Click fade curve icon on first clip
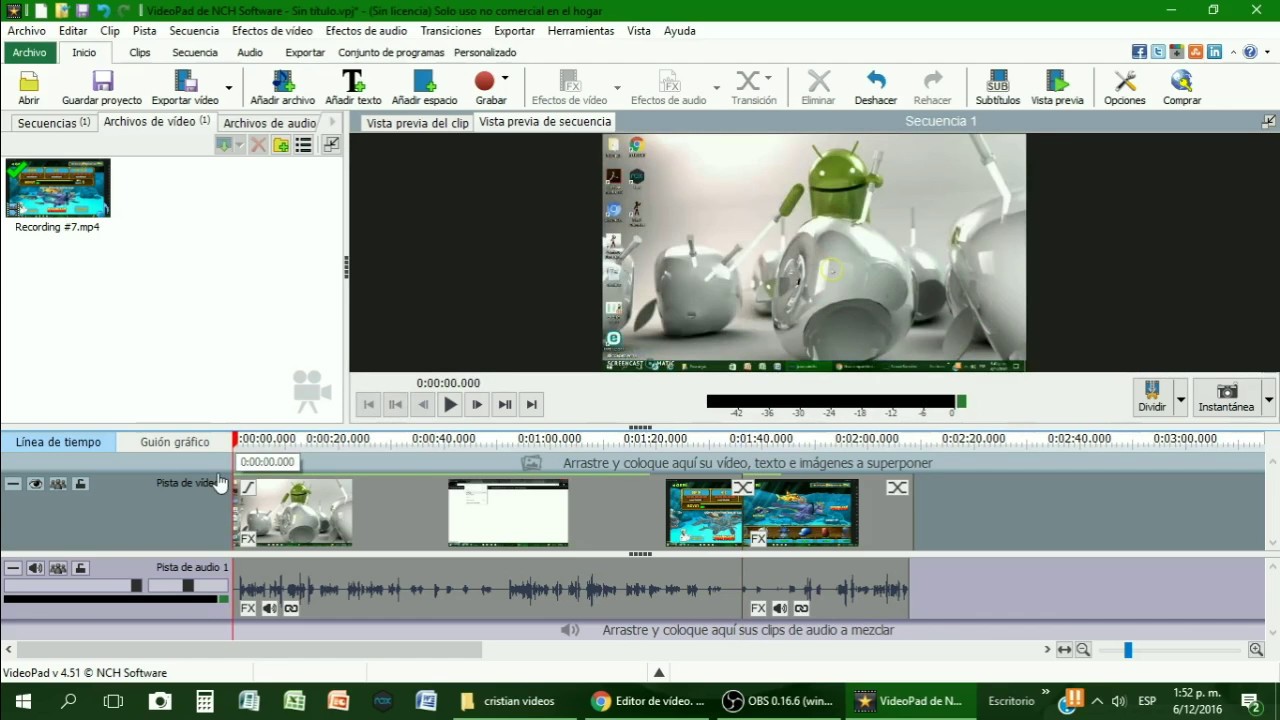The image size is (1280, 720). coord(248,487)
